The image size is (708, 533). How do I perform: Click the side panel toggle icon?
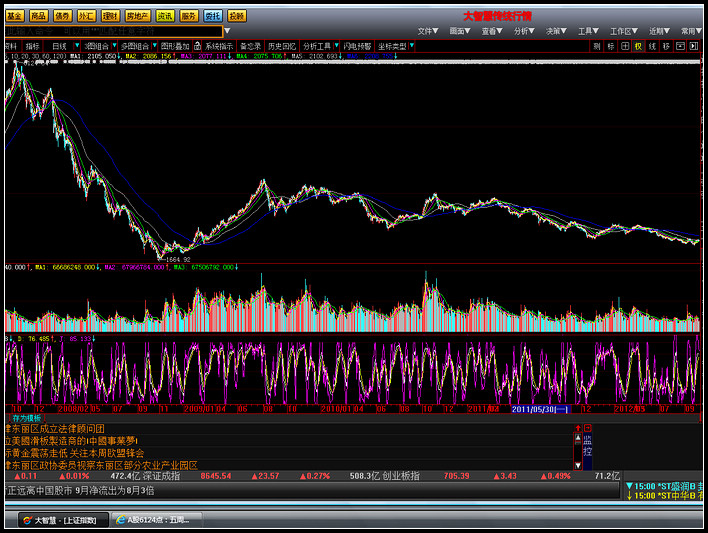694,46
